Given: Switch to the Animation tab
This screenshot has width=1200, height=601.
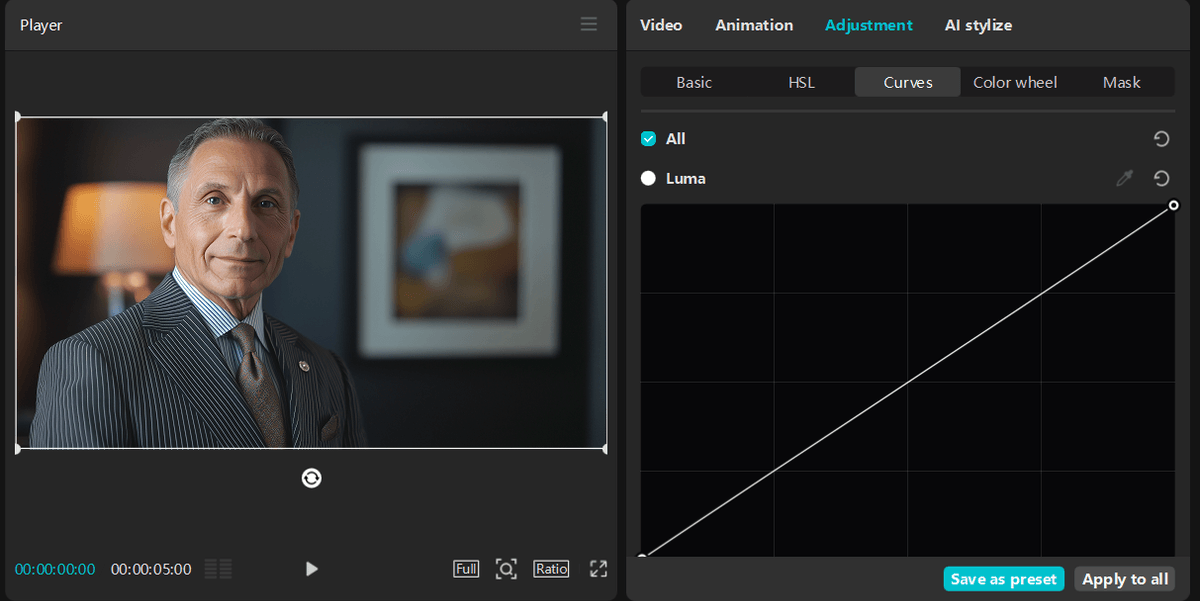Looking at the screenshot, I should pyautogui.click(x=754, y=25).
